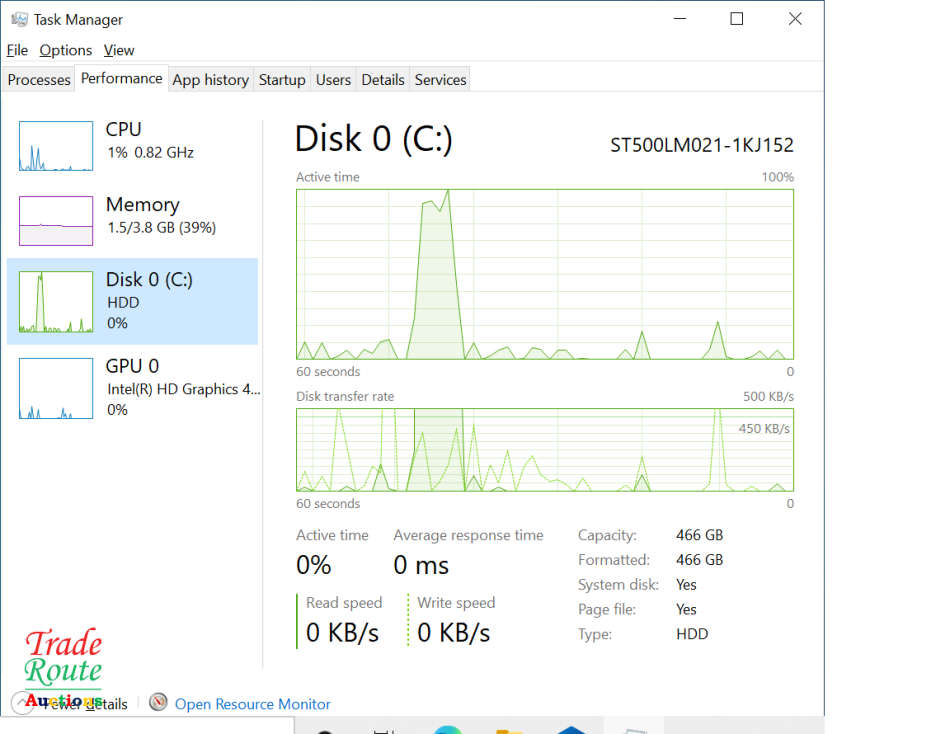Viewport: 950px width, 734px height.
Task: Switch to the Processes tab
Action: (x=39, y=80)
